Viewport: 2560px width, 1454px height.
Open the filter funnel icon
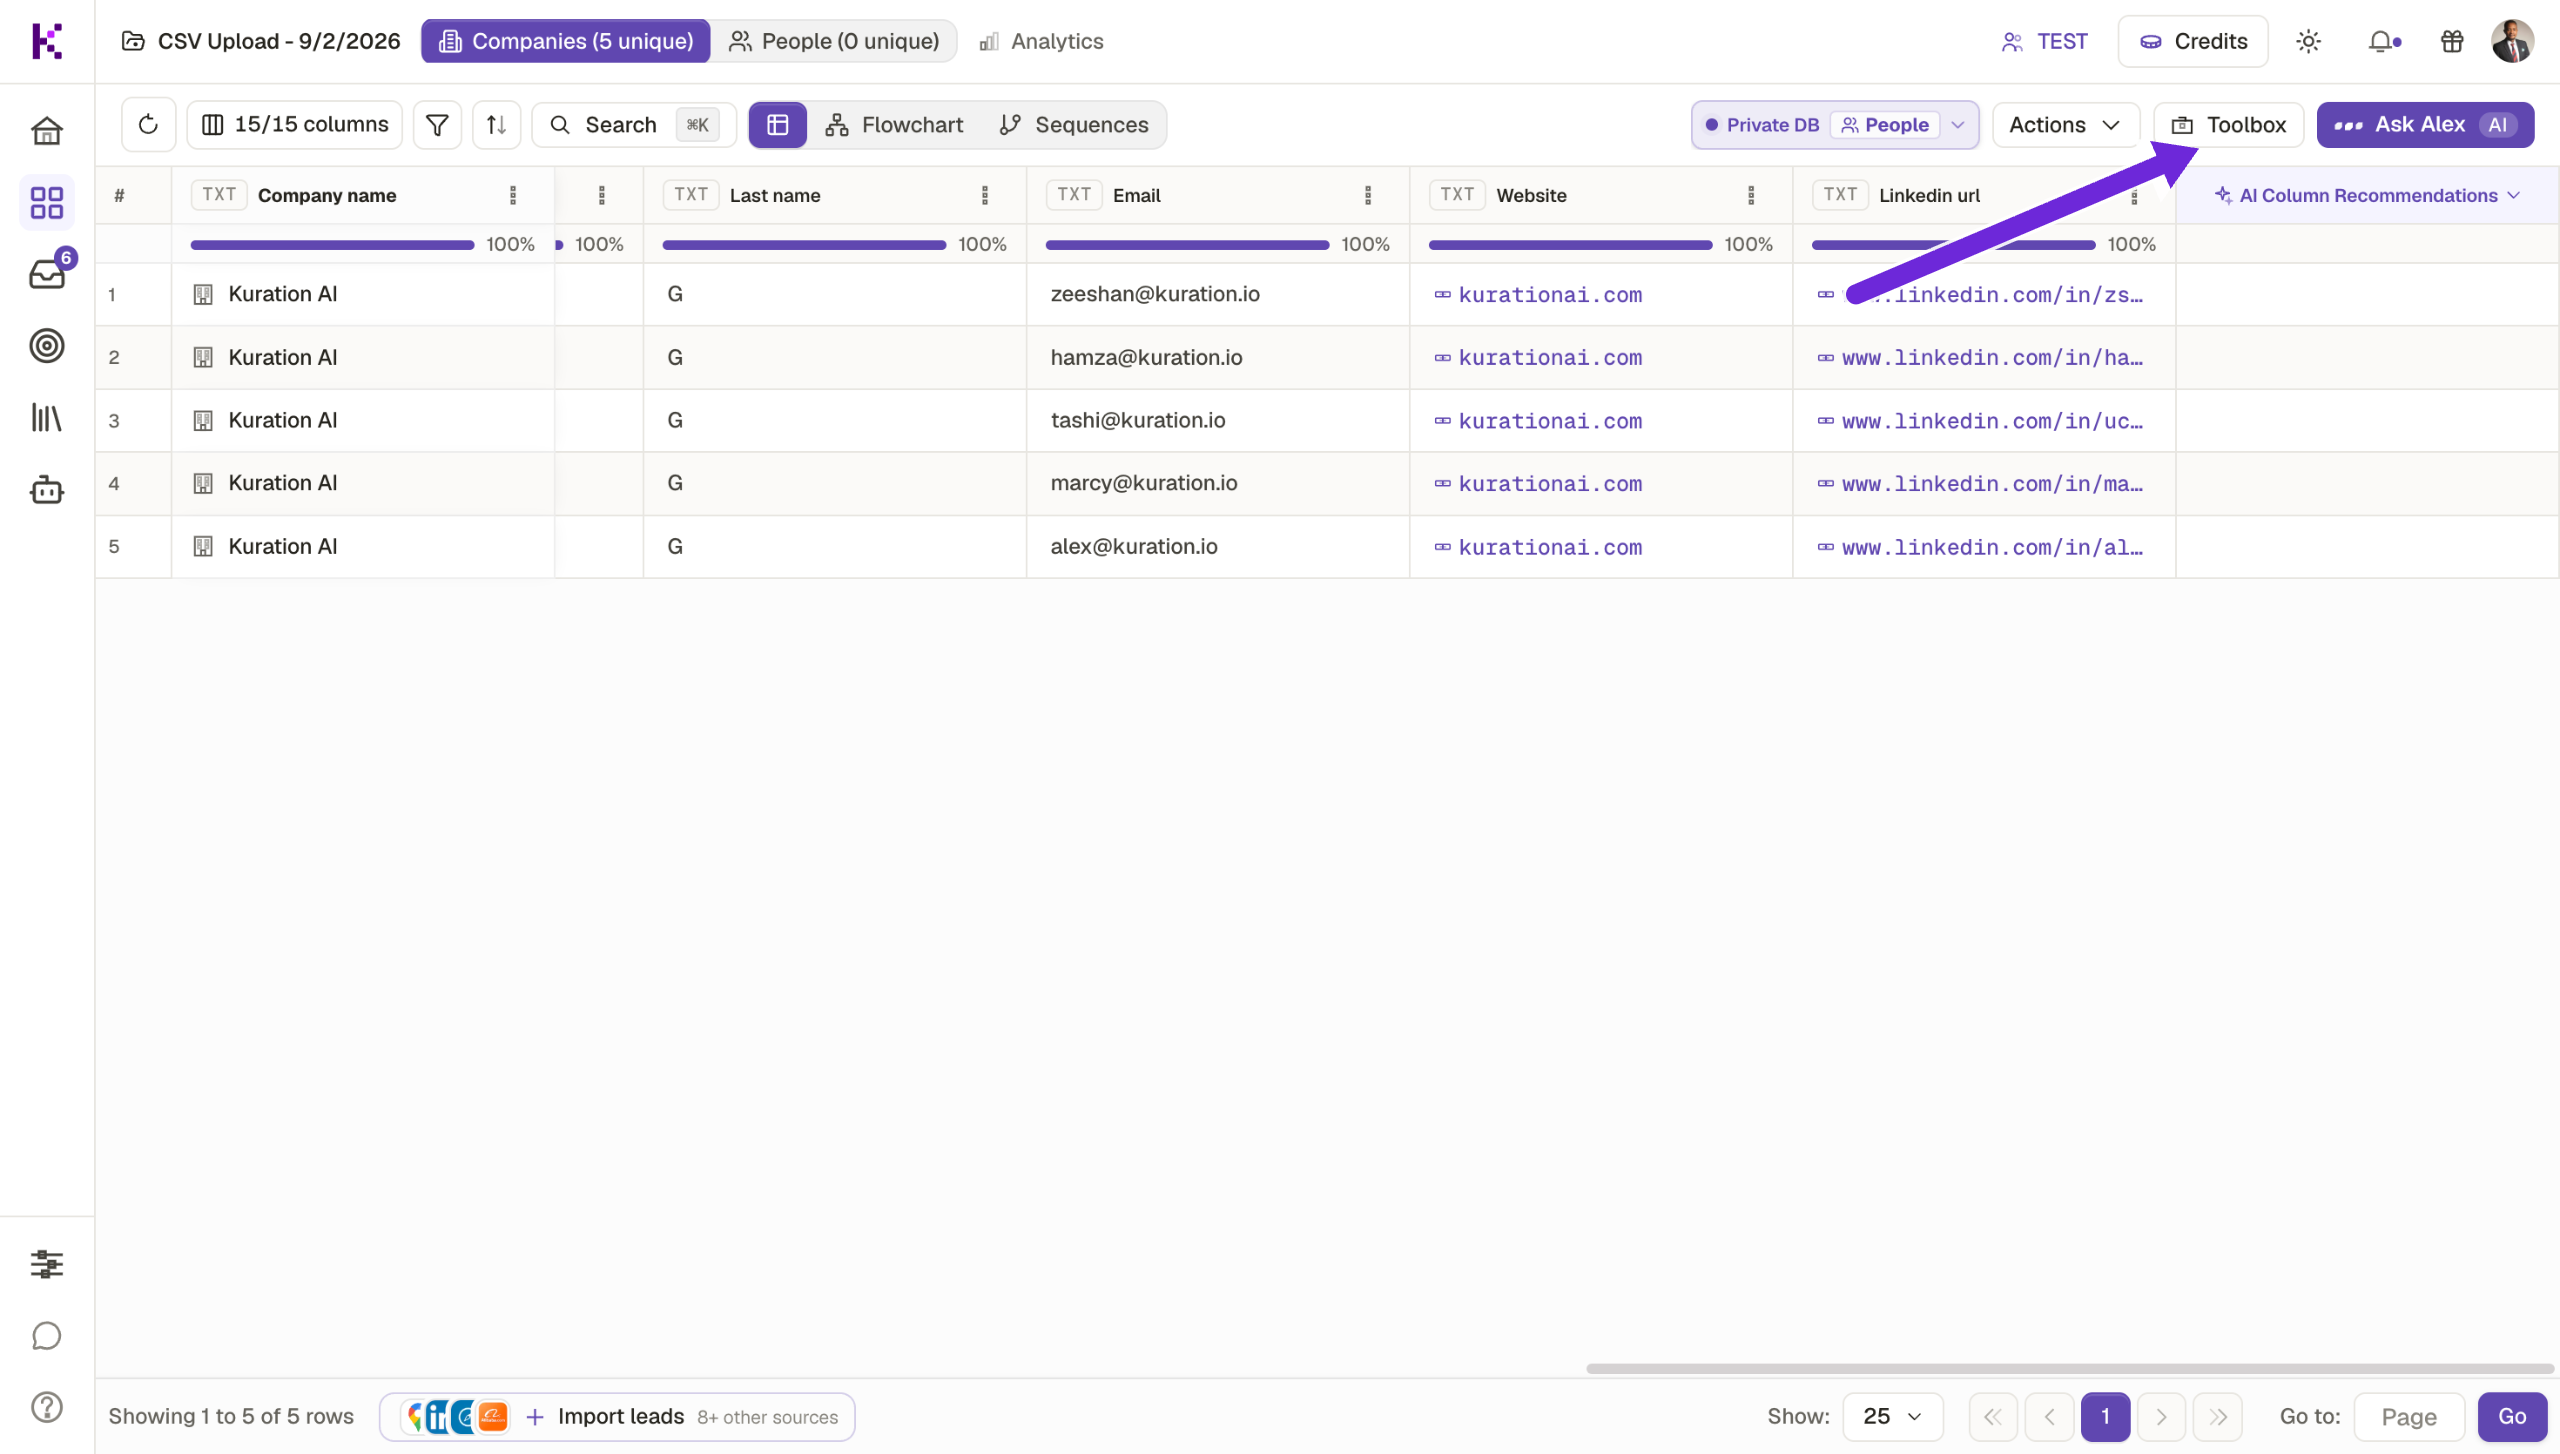click(437, 125)
